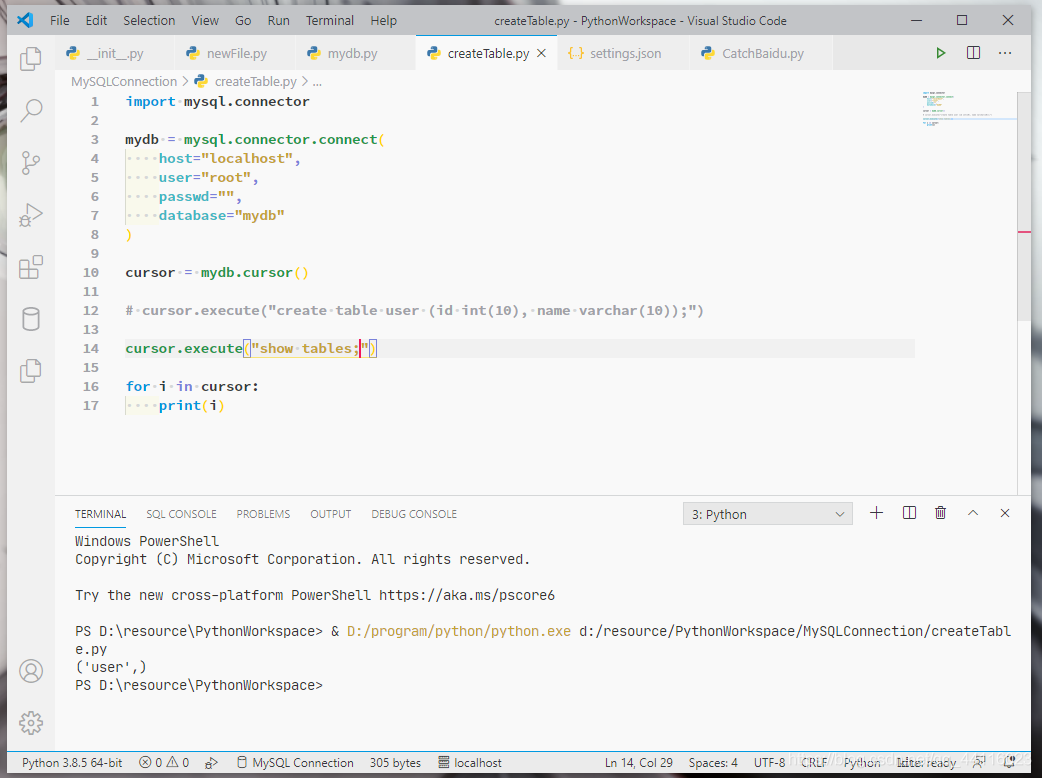
Task: Maximize the terminal panel with up chevron
Action: point(973,513)
